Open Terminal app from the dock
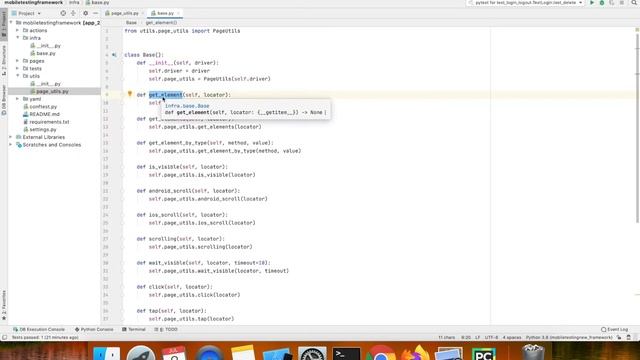Viewport: 640px width, 360px height. pos(346,353)
